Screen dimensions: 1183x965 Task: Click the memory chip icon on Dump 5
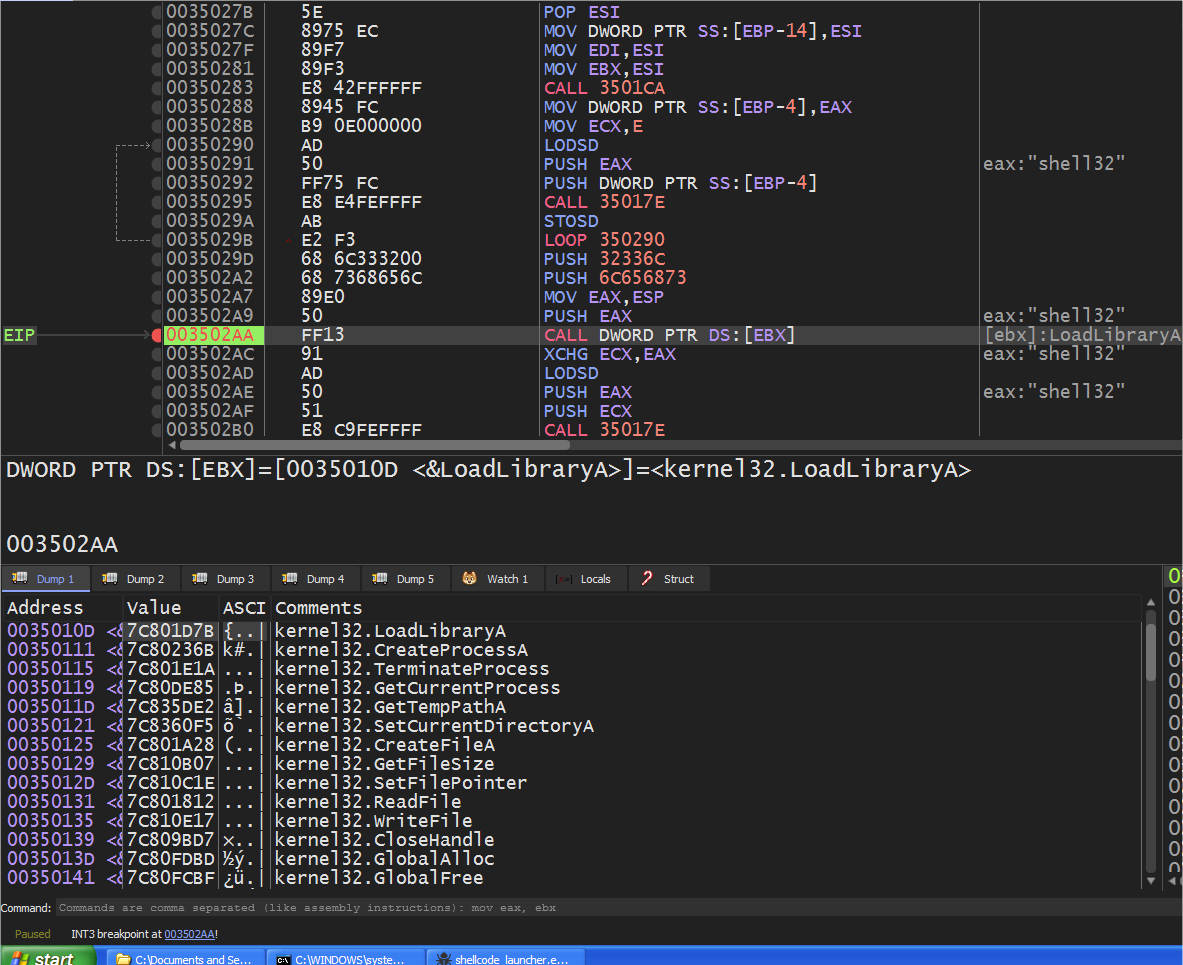pyautogui.click(x=379, y=579)
